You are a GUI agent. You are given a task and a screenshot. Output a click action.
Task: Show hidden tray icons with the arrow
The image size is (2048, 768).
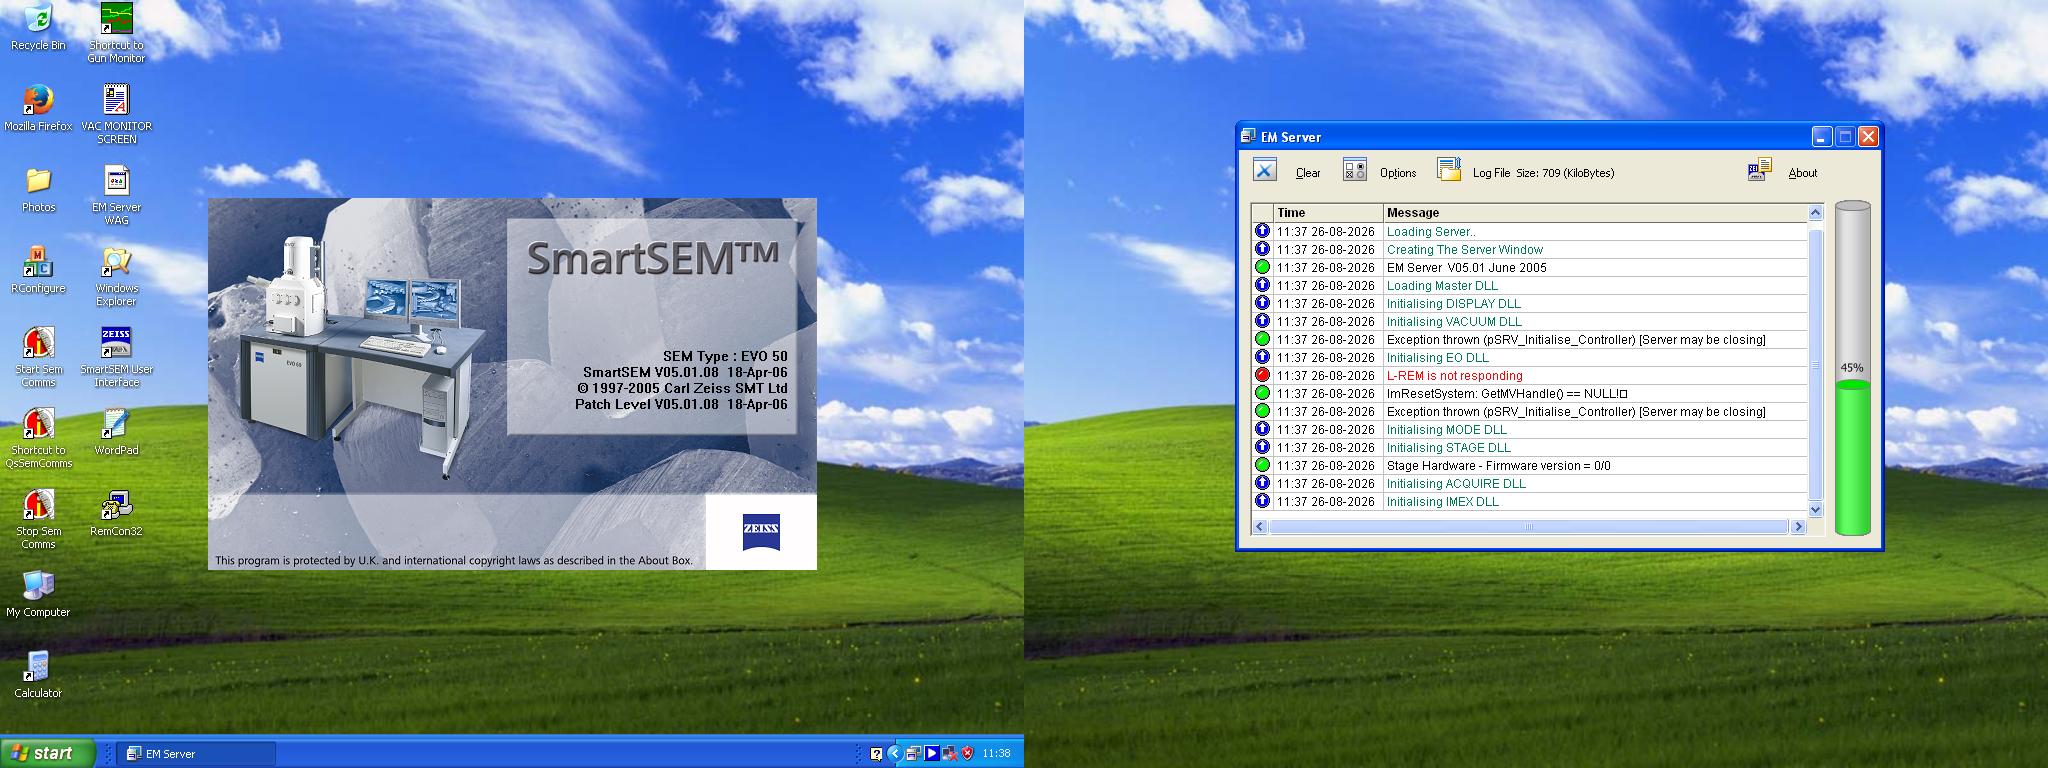point(895,753)
